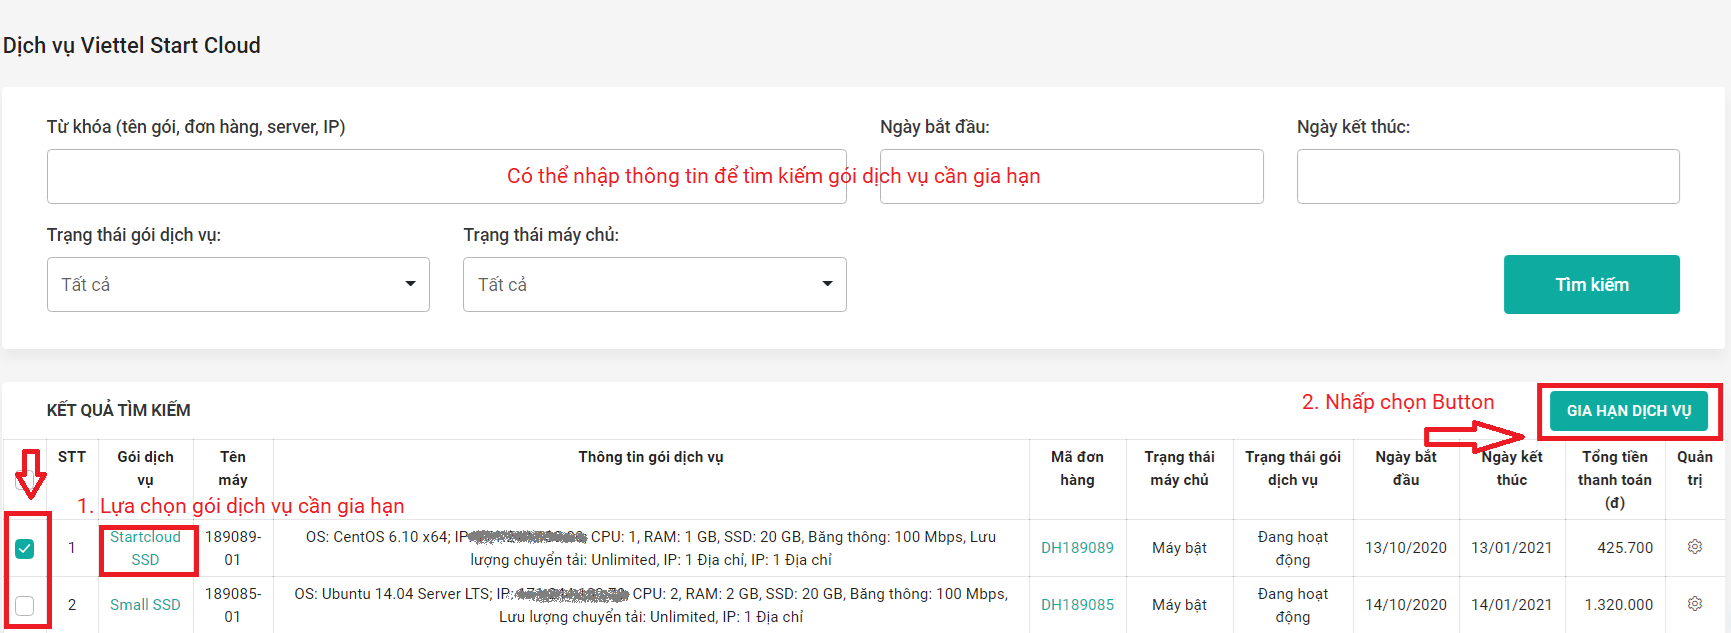This screenshot has width=1731, height=633.
Task: Open settings gear for order DH189085
Action: (1694, 604)
